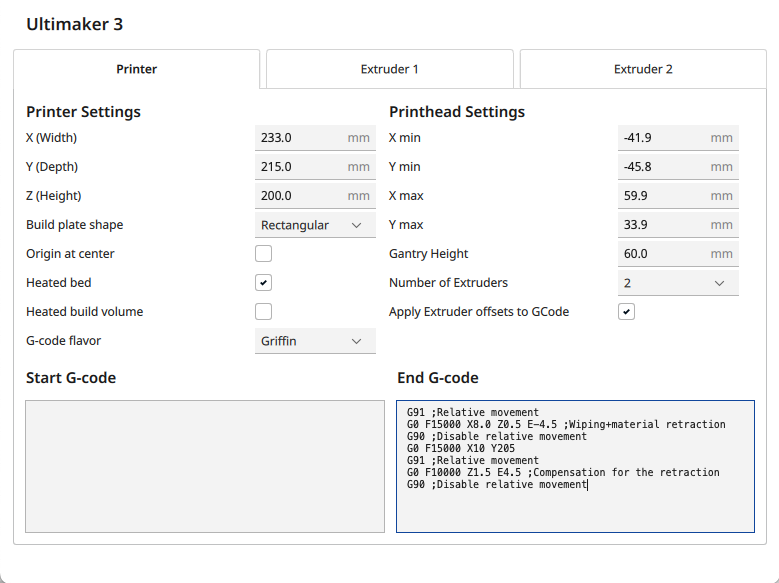Click the X (Width) input field
Screen dimensions: 779x583
click(300, 138)
